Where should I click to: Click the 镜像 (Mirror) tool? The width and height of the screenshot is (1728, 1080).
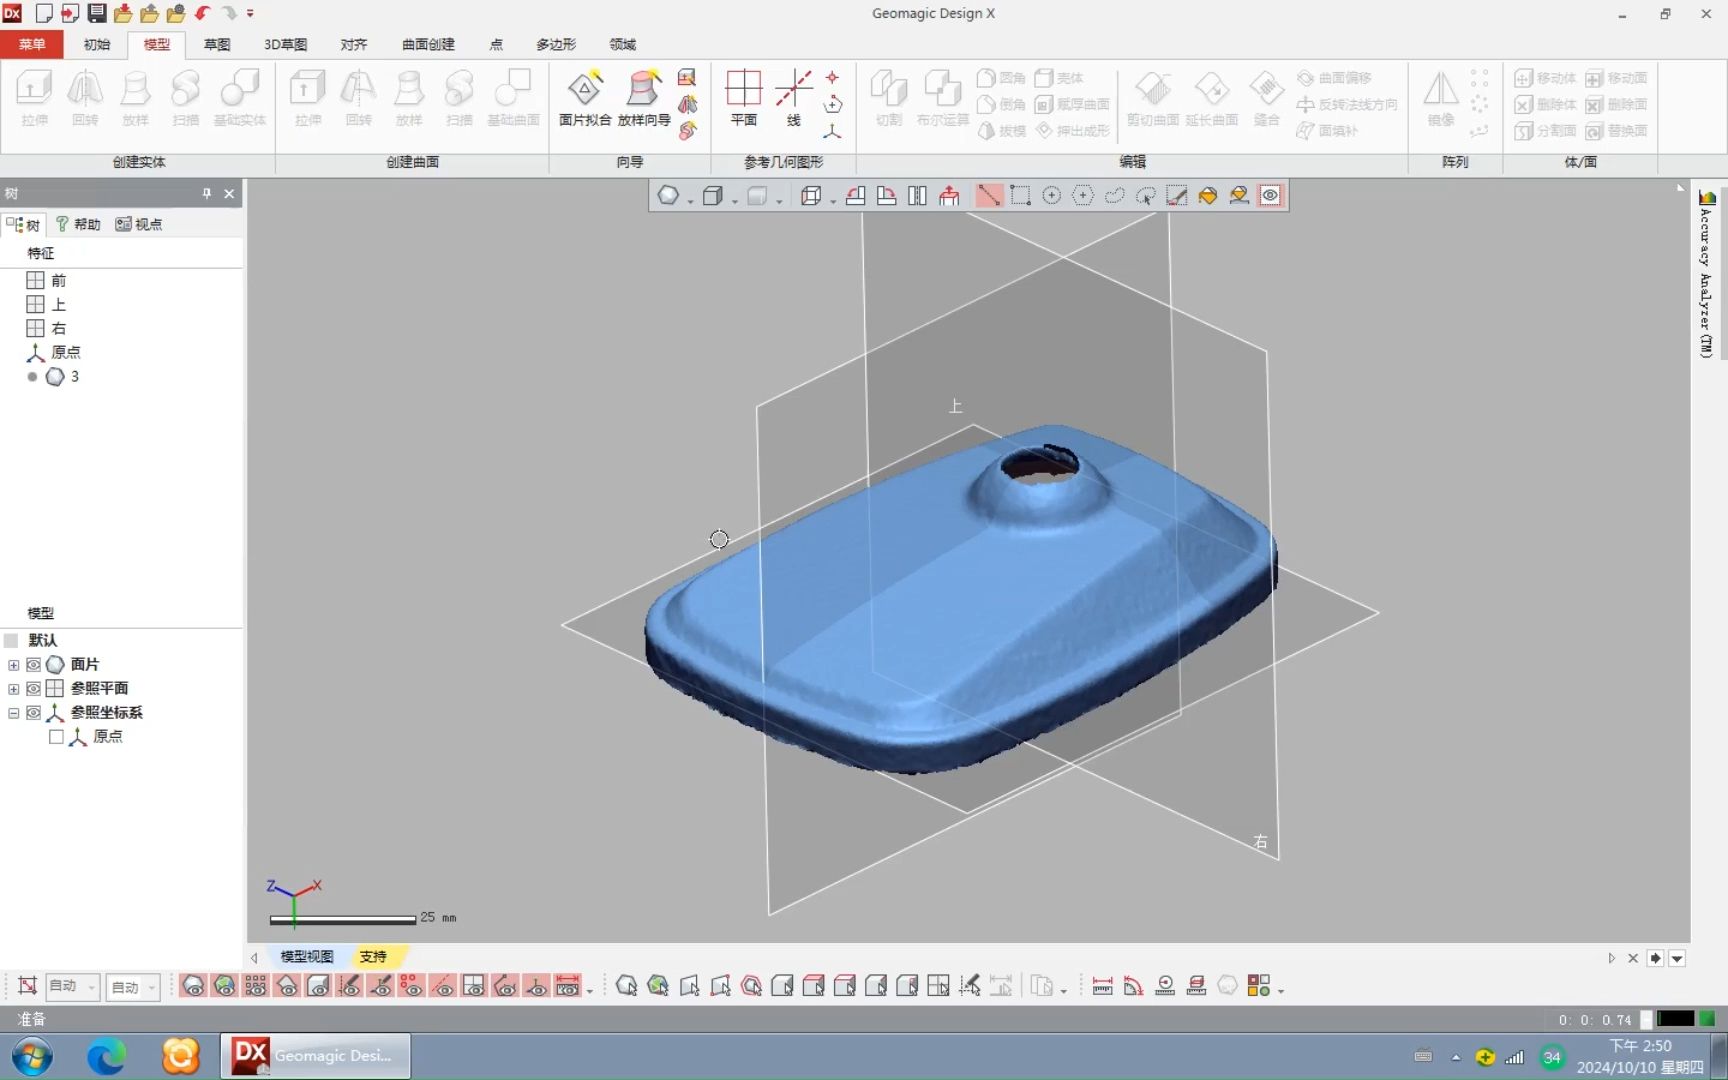[x=1440, y=100]
